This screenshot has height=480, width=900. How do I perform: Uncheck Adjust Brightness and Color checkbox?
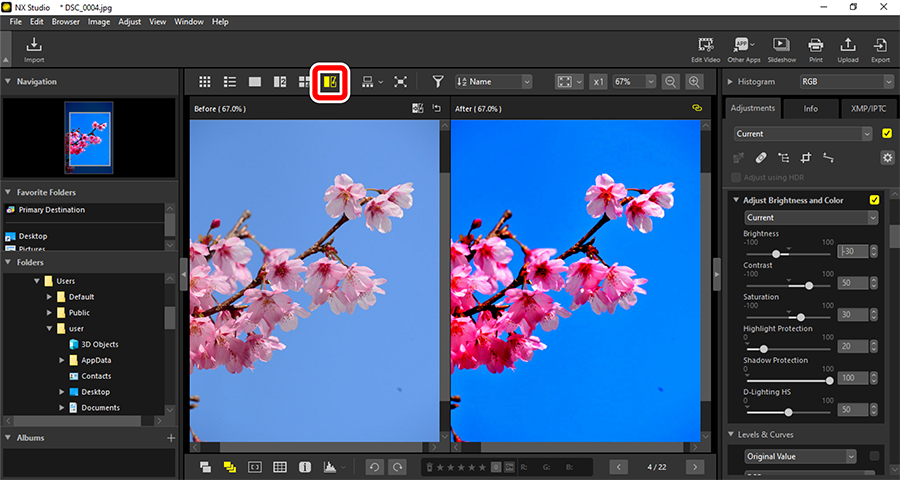(874, 200)
